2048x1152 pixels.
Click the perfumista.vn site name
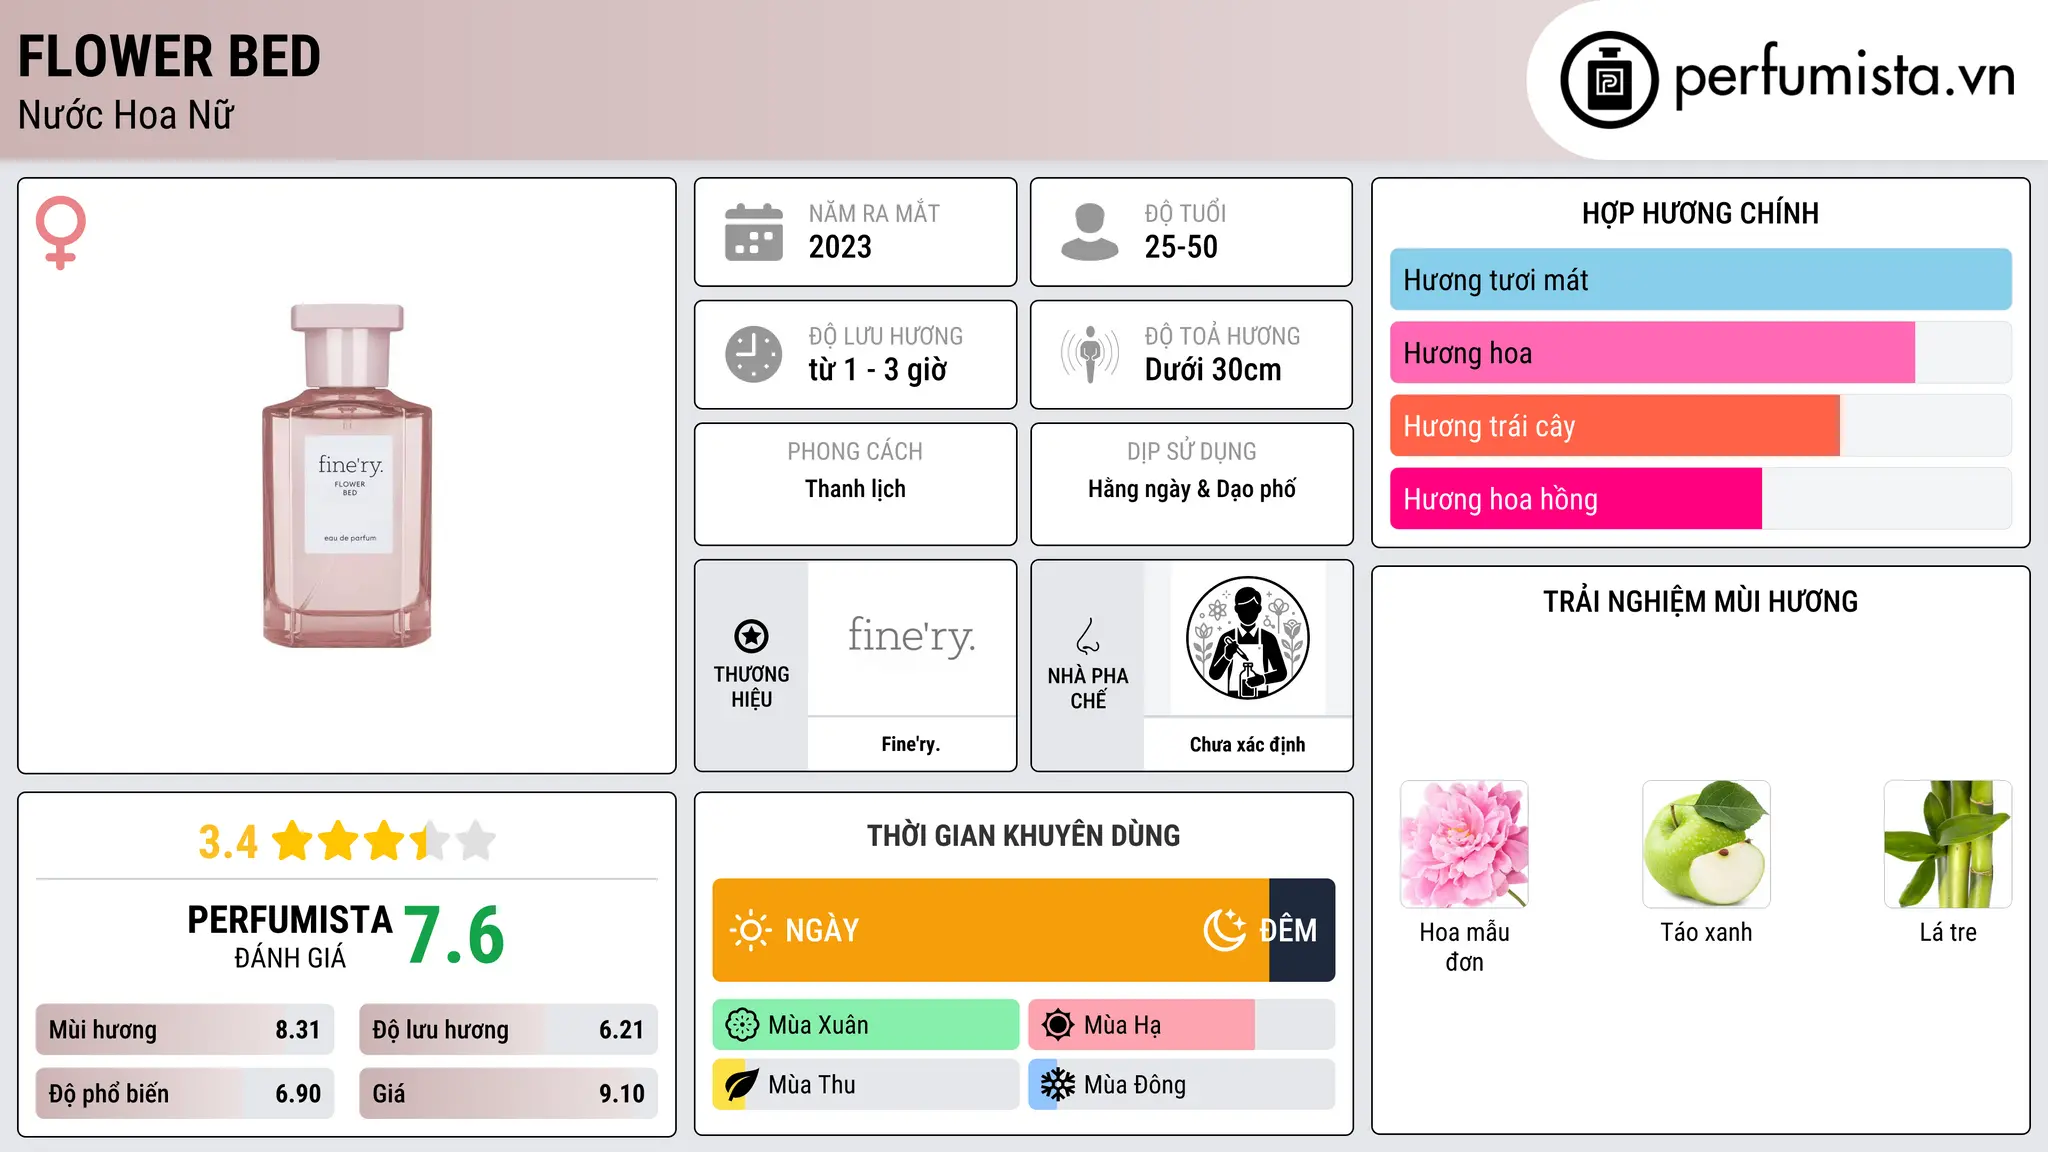1845,76
